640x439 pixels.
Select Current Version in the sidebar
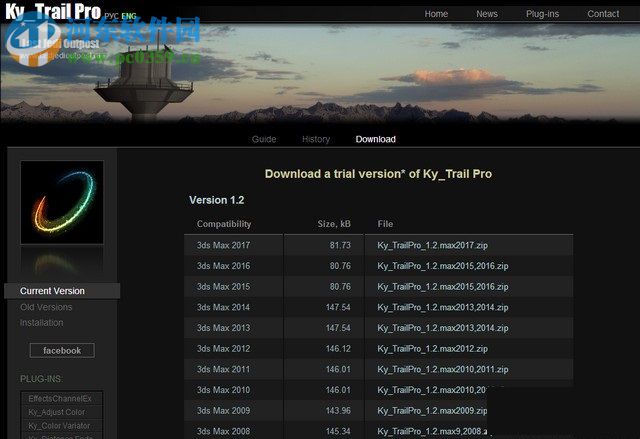click(x=62, y=291)
